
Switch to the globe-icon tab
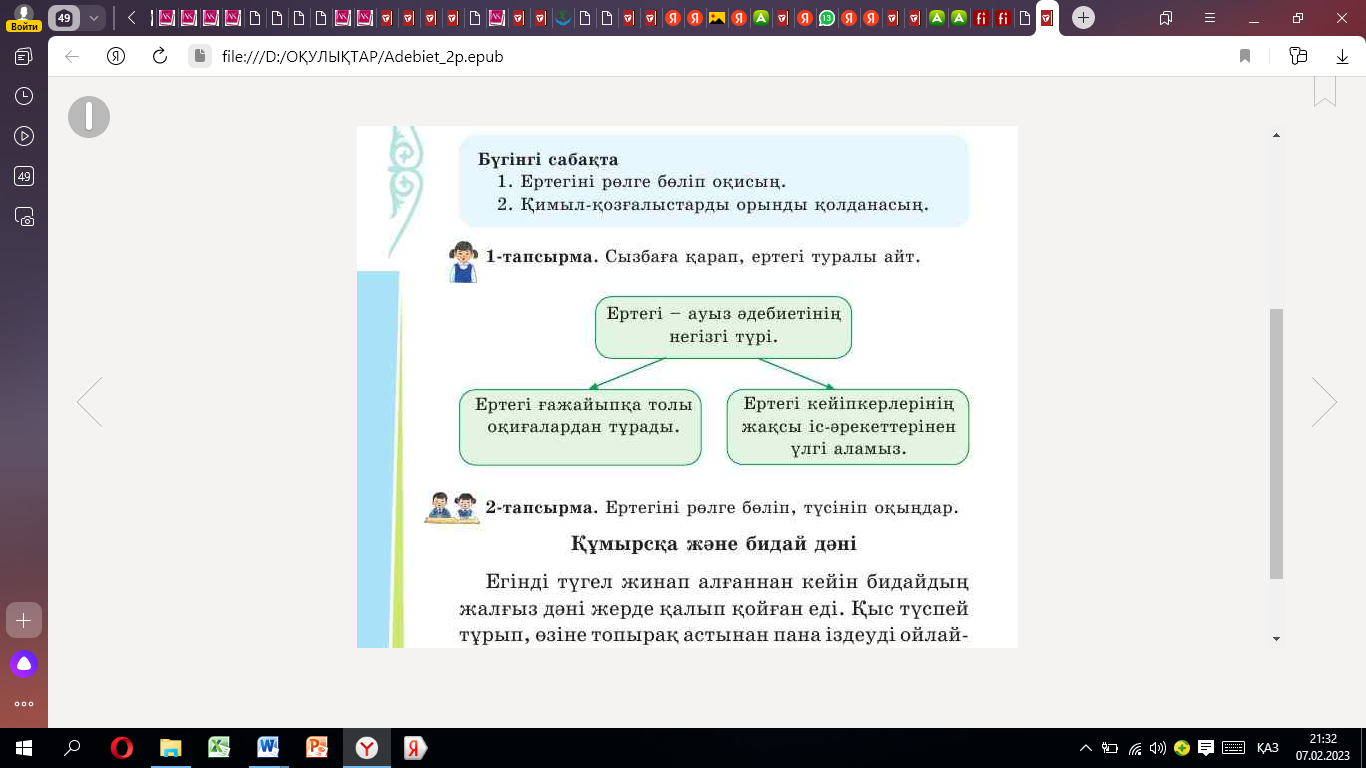(563, 18)
